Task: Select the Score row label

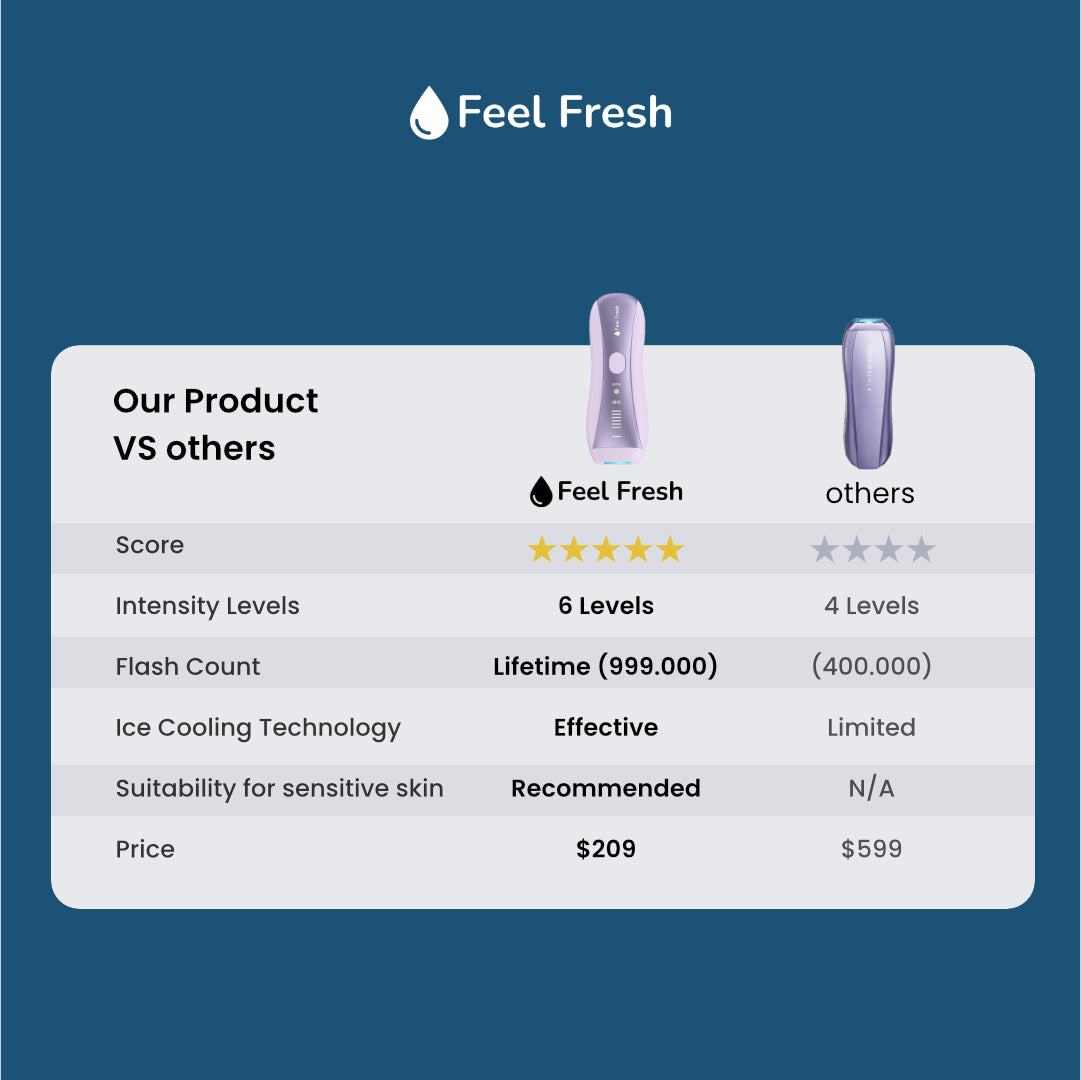Action: (150, 545)
